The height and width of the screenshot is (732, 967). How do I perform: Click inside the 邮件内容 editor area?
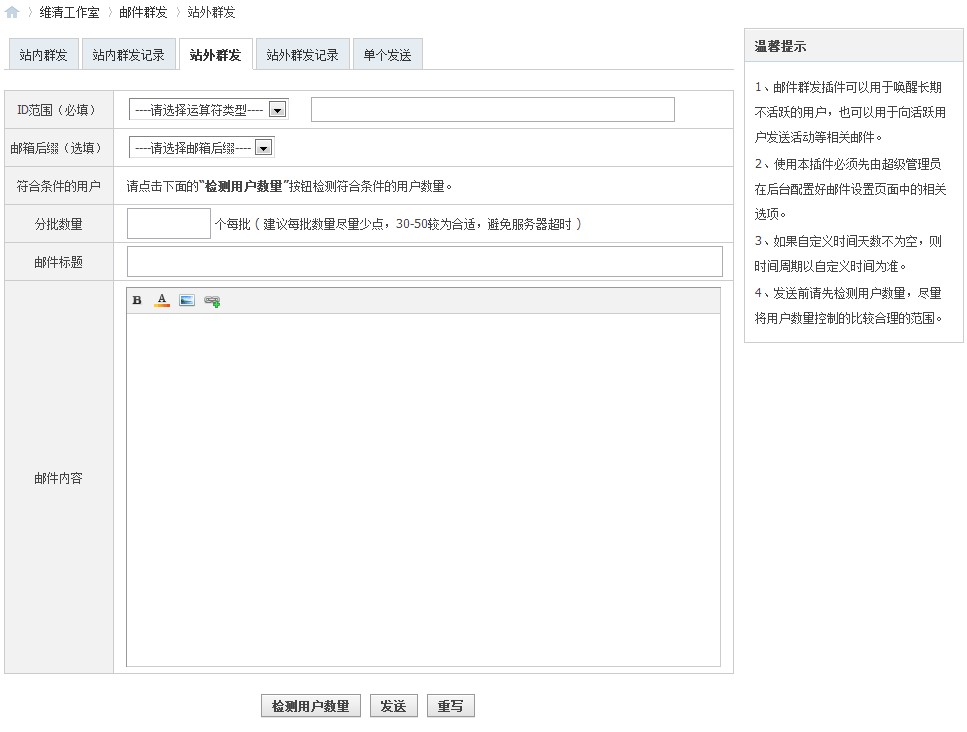coord(423,490)
